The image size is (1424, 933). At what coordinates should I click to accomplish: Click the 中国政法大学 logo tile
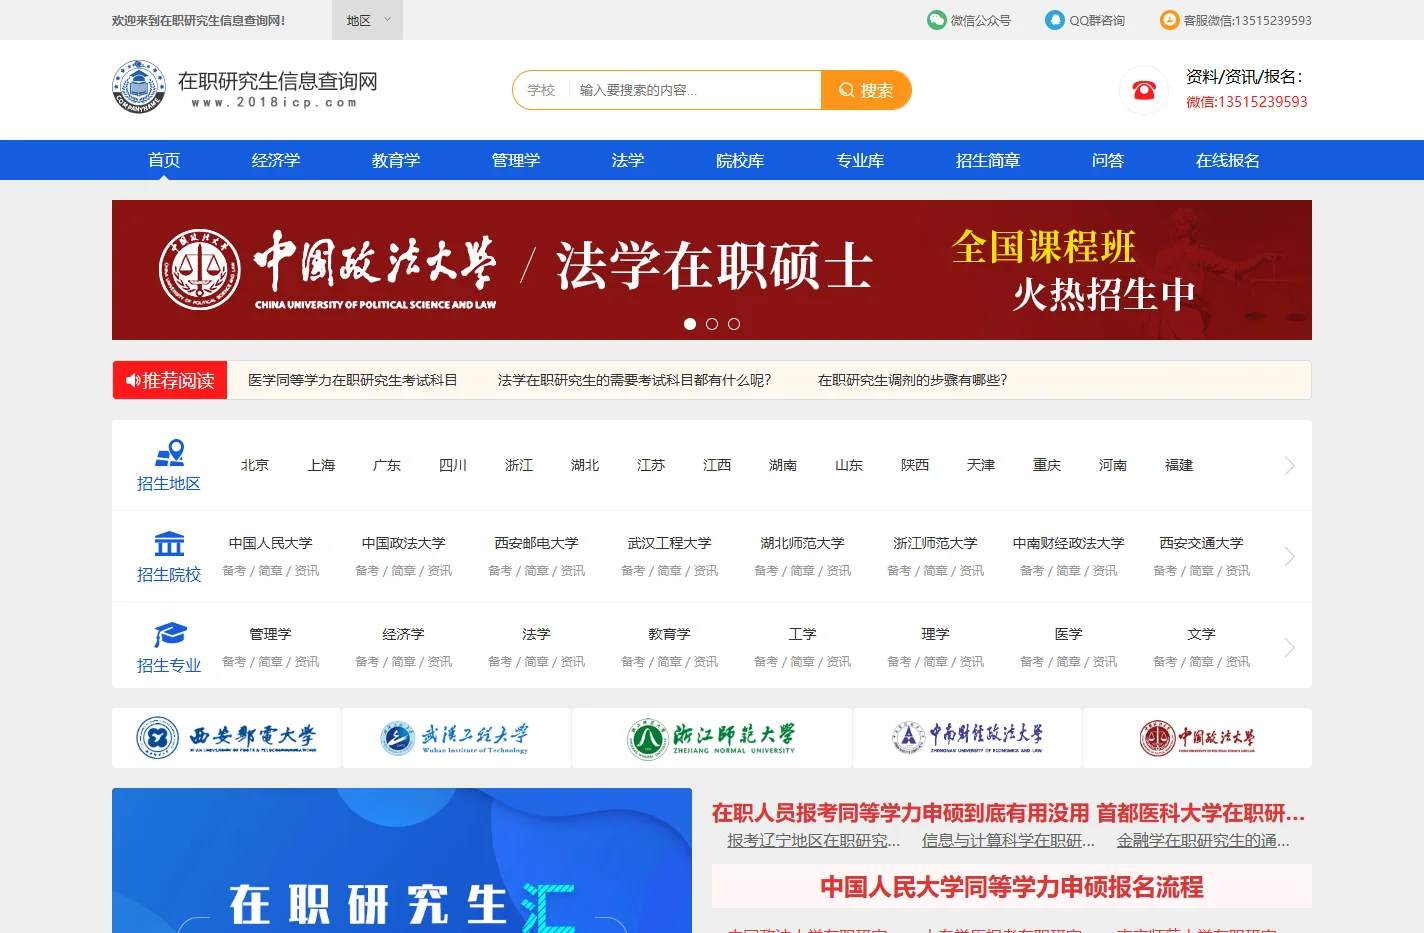coord(1197,738)
